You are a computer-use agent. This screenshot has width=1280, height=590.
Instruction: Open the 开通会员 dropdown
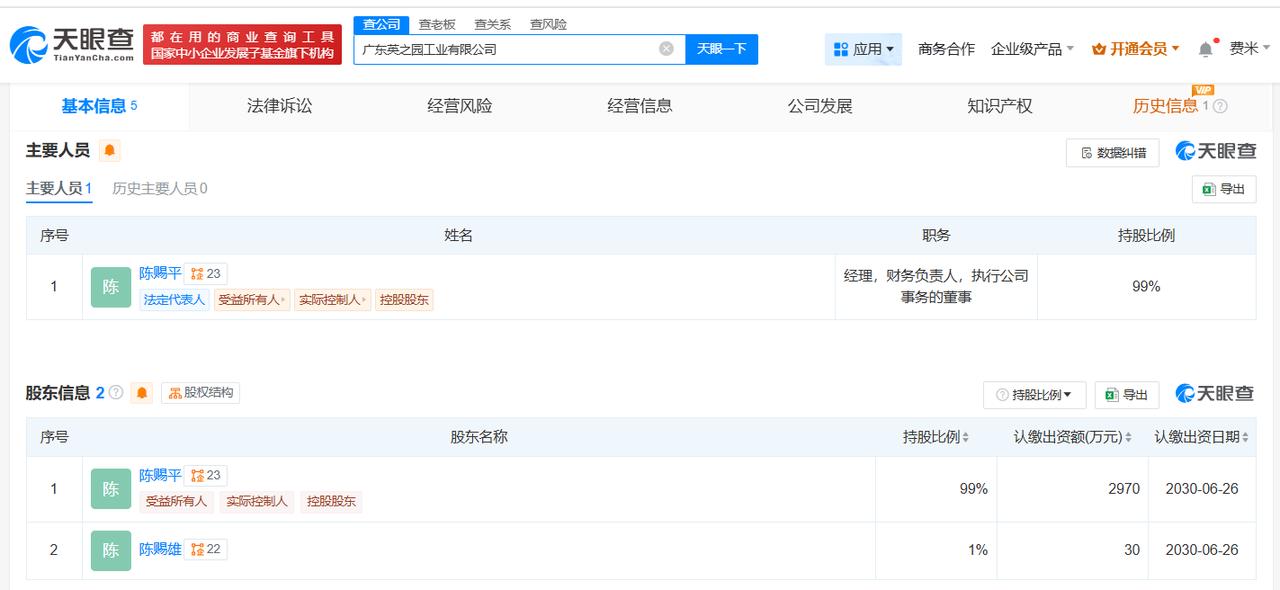point(1136,49)
